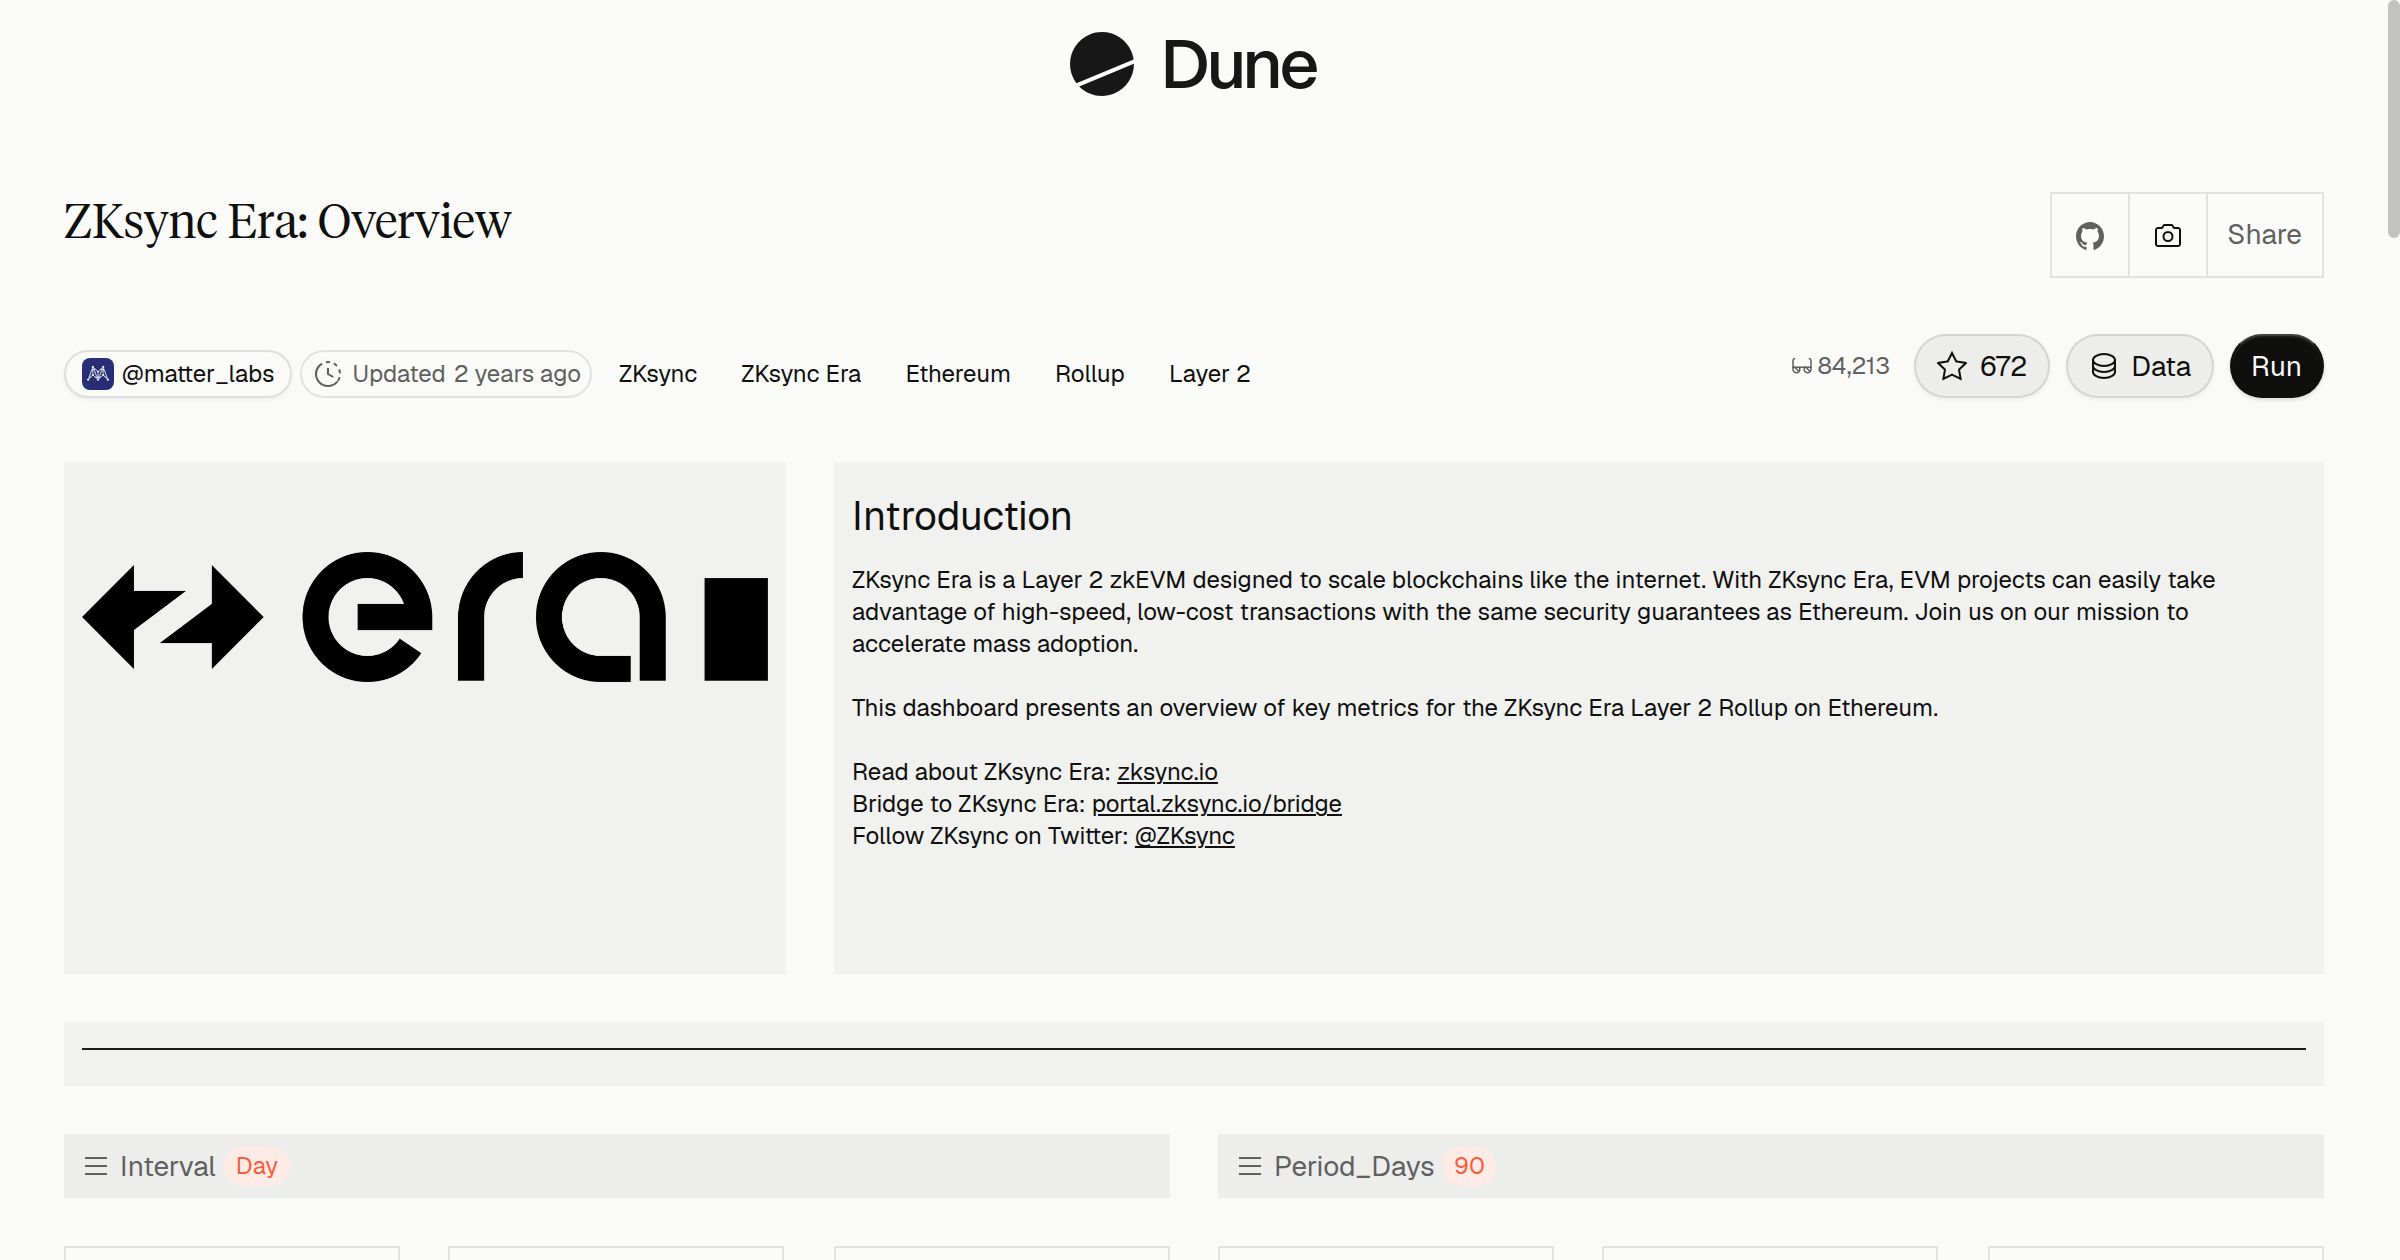Open the Data button

(2140, 366)
